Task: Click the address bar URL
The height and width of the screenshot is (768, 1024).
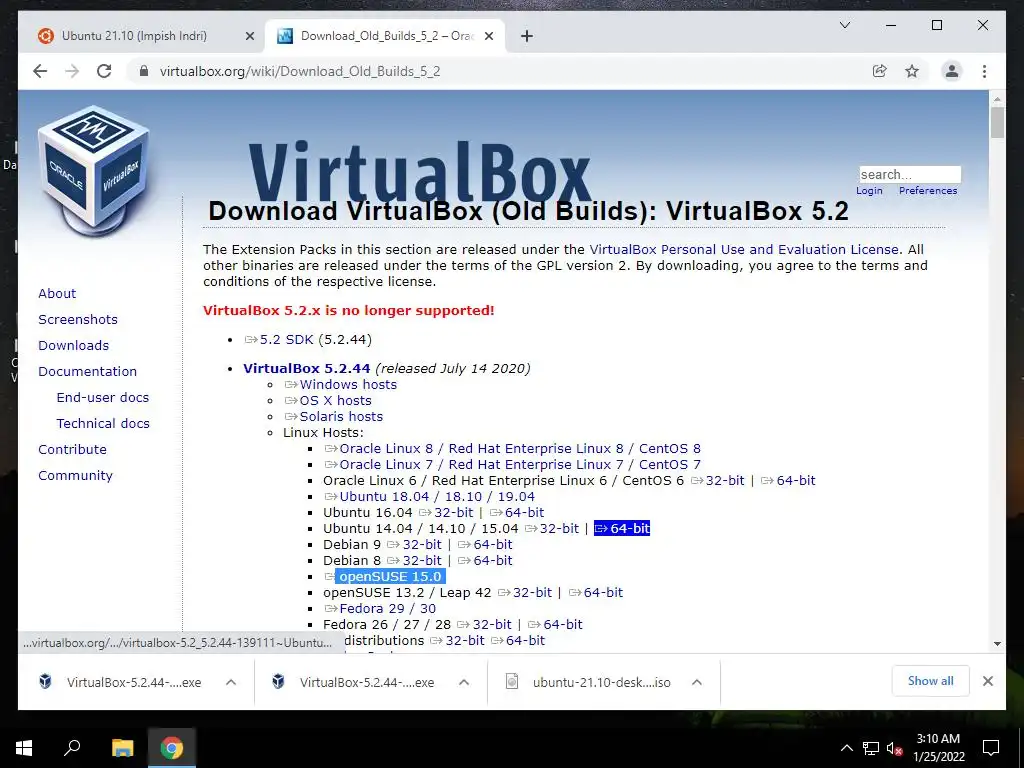Action: (x=300, y=71)
